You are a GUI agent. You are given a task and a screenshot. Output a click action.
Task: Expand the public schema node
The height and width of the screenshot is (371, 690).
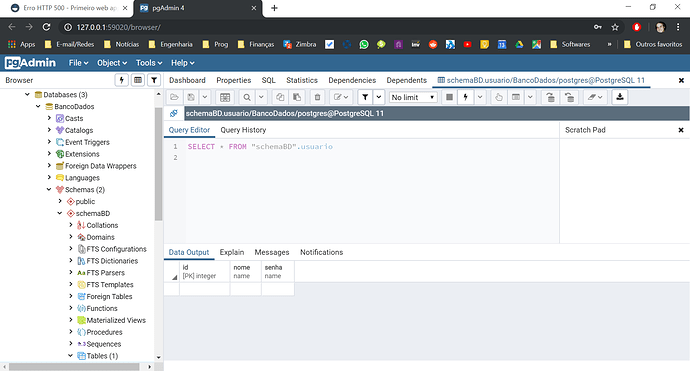[x=60, y=202]
